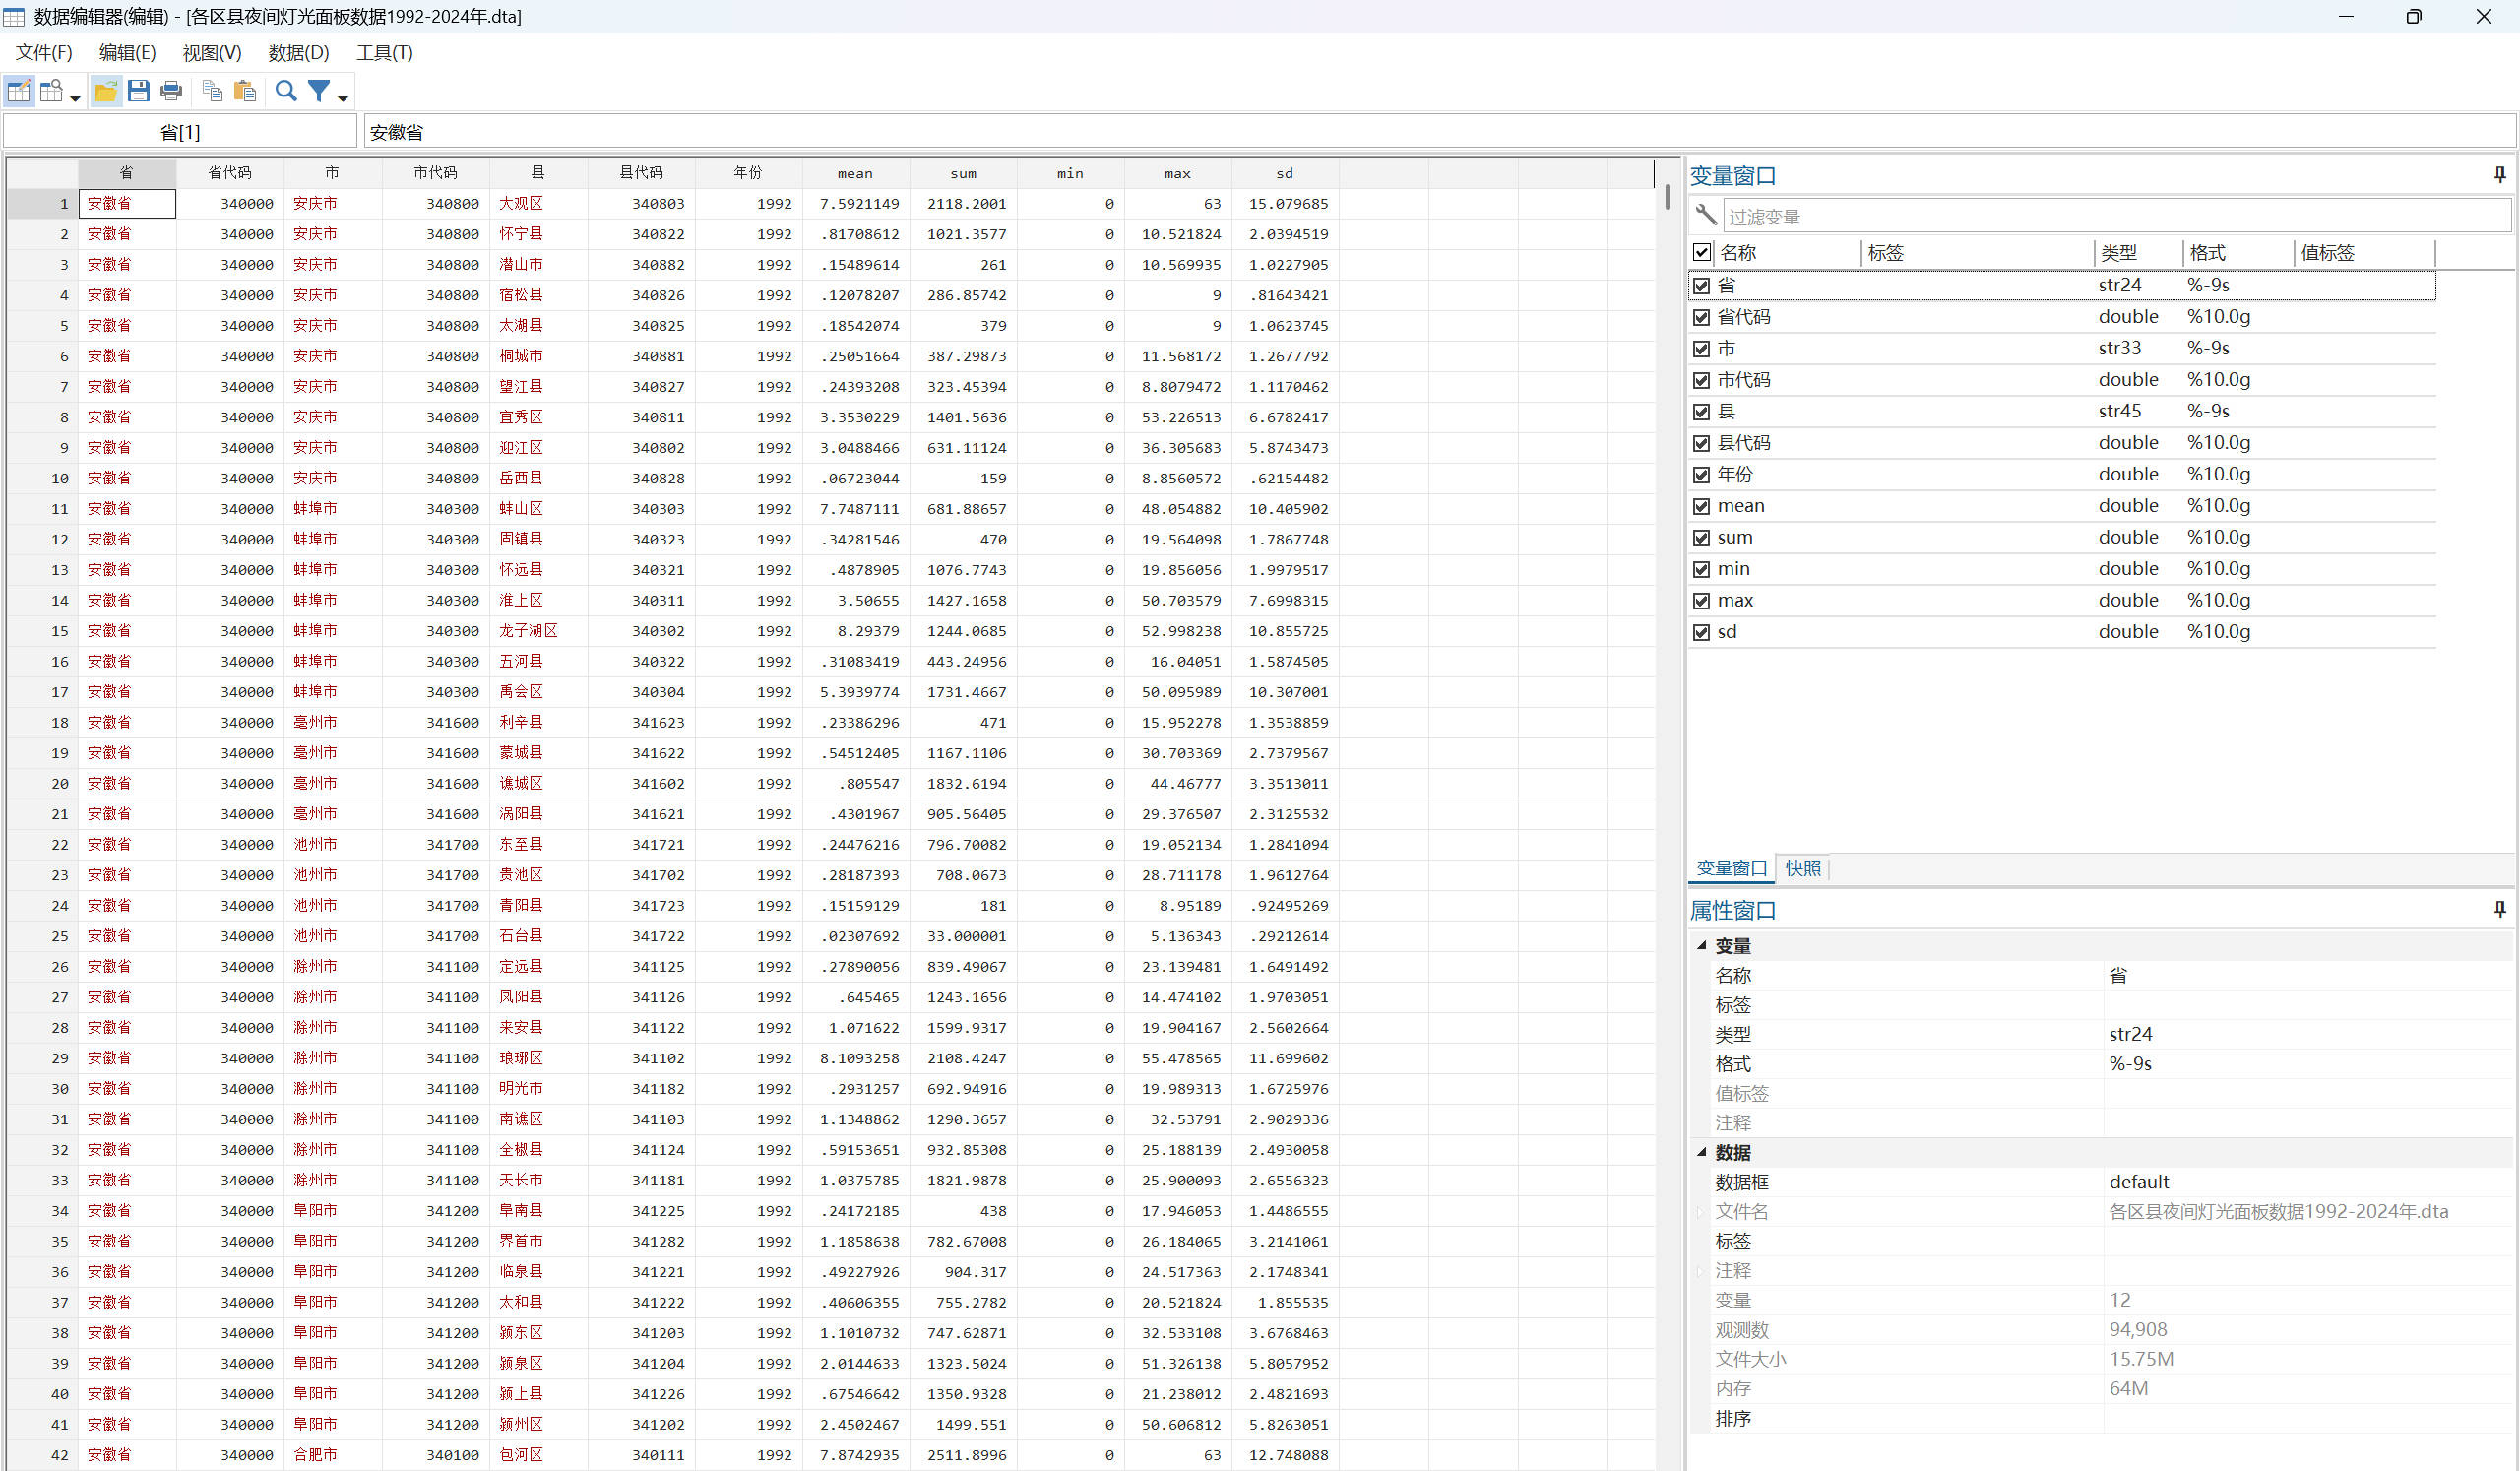
Task: Collapse the 数据 section in 属性窗口
Action: pyautogui.click(x=1701, y=1153)
